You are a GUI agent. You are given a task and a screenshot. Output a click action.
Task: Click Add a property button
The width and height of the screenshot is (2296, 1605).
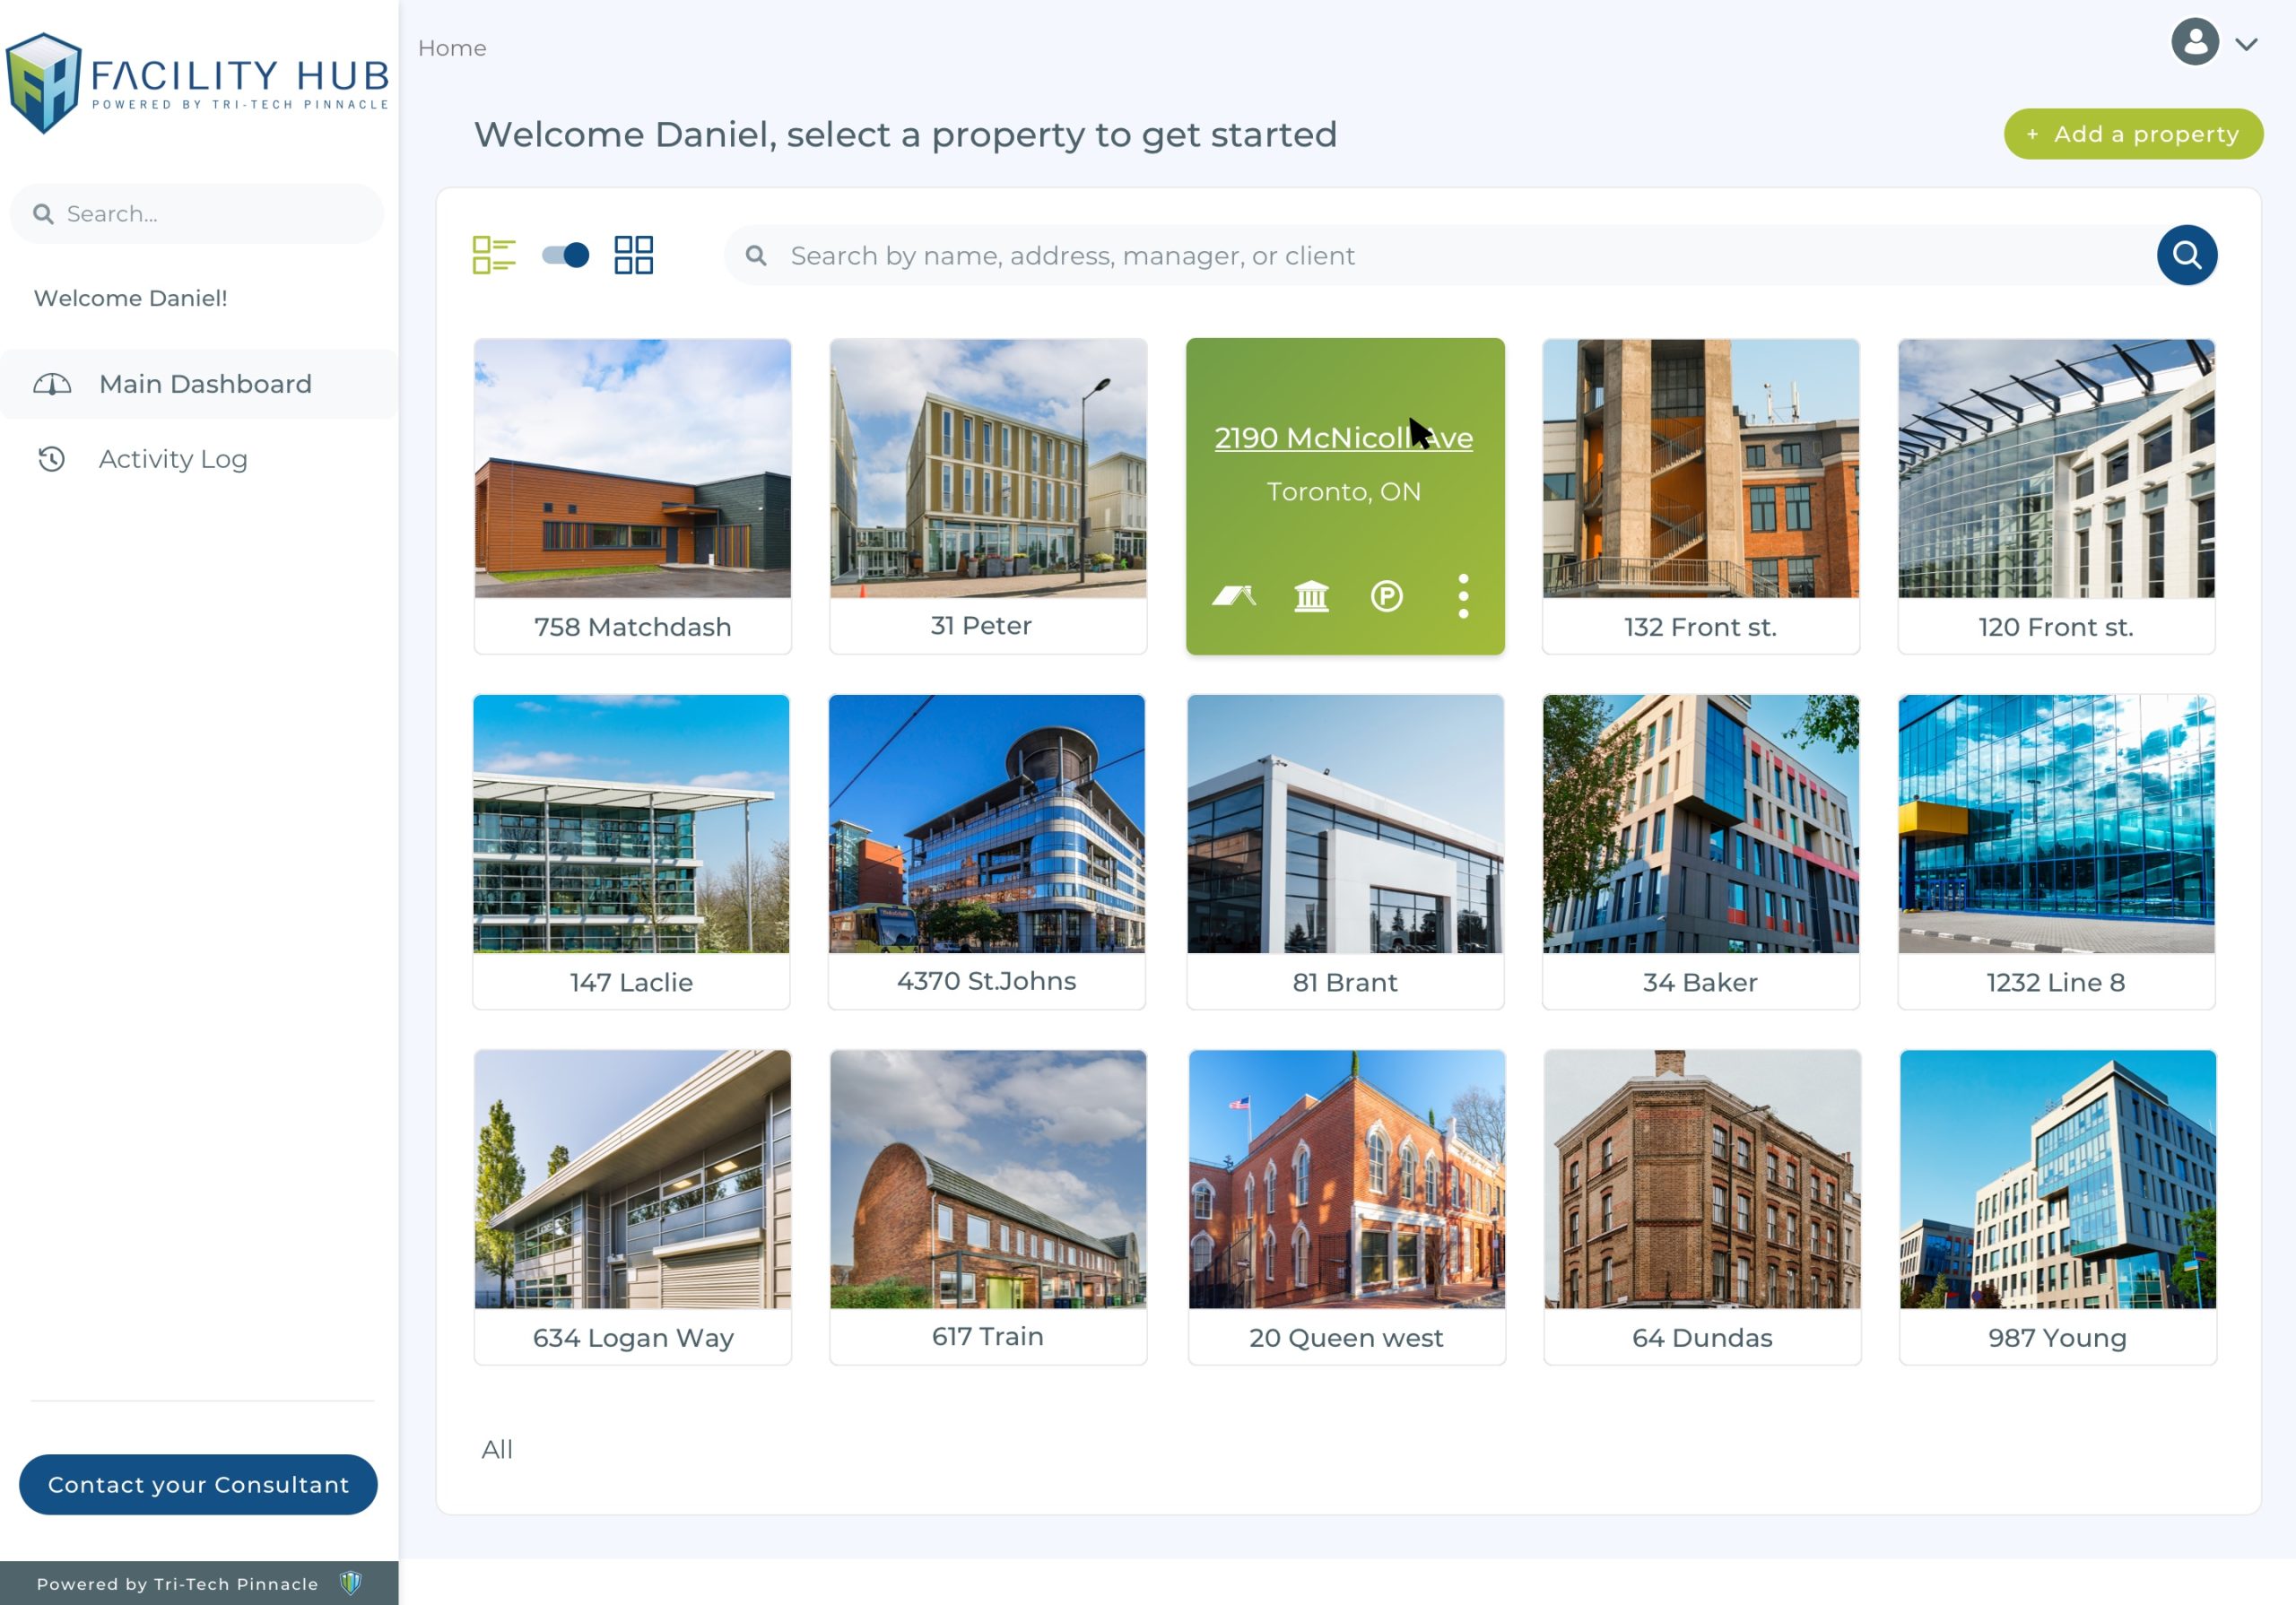2133,134
